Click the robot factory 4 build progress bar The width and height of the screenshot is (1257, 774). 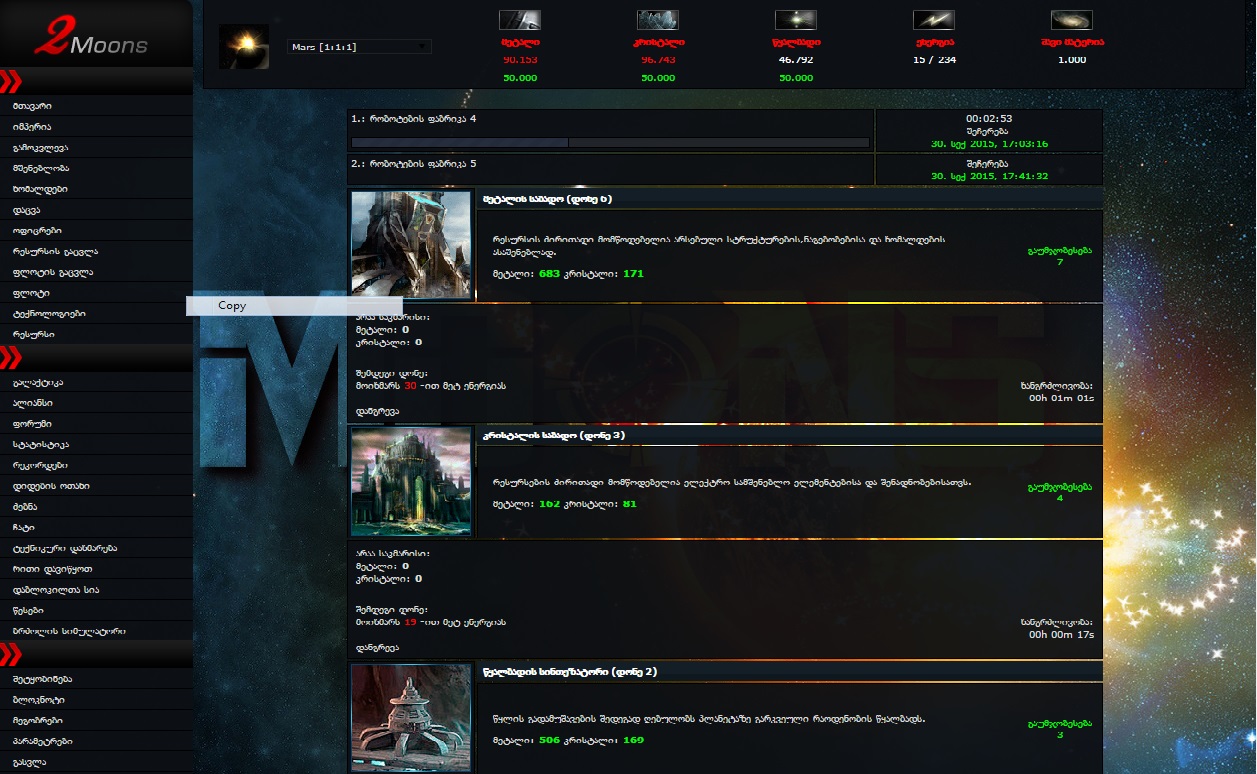610,143
